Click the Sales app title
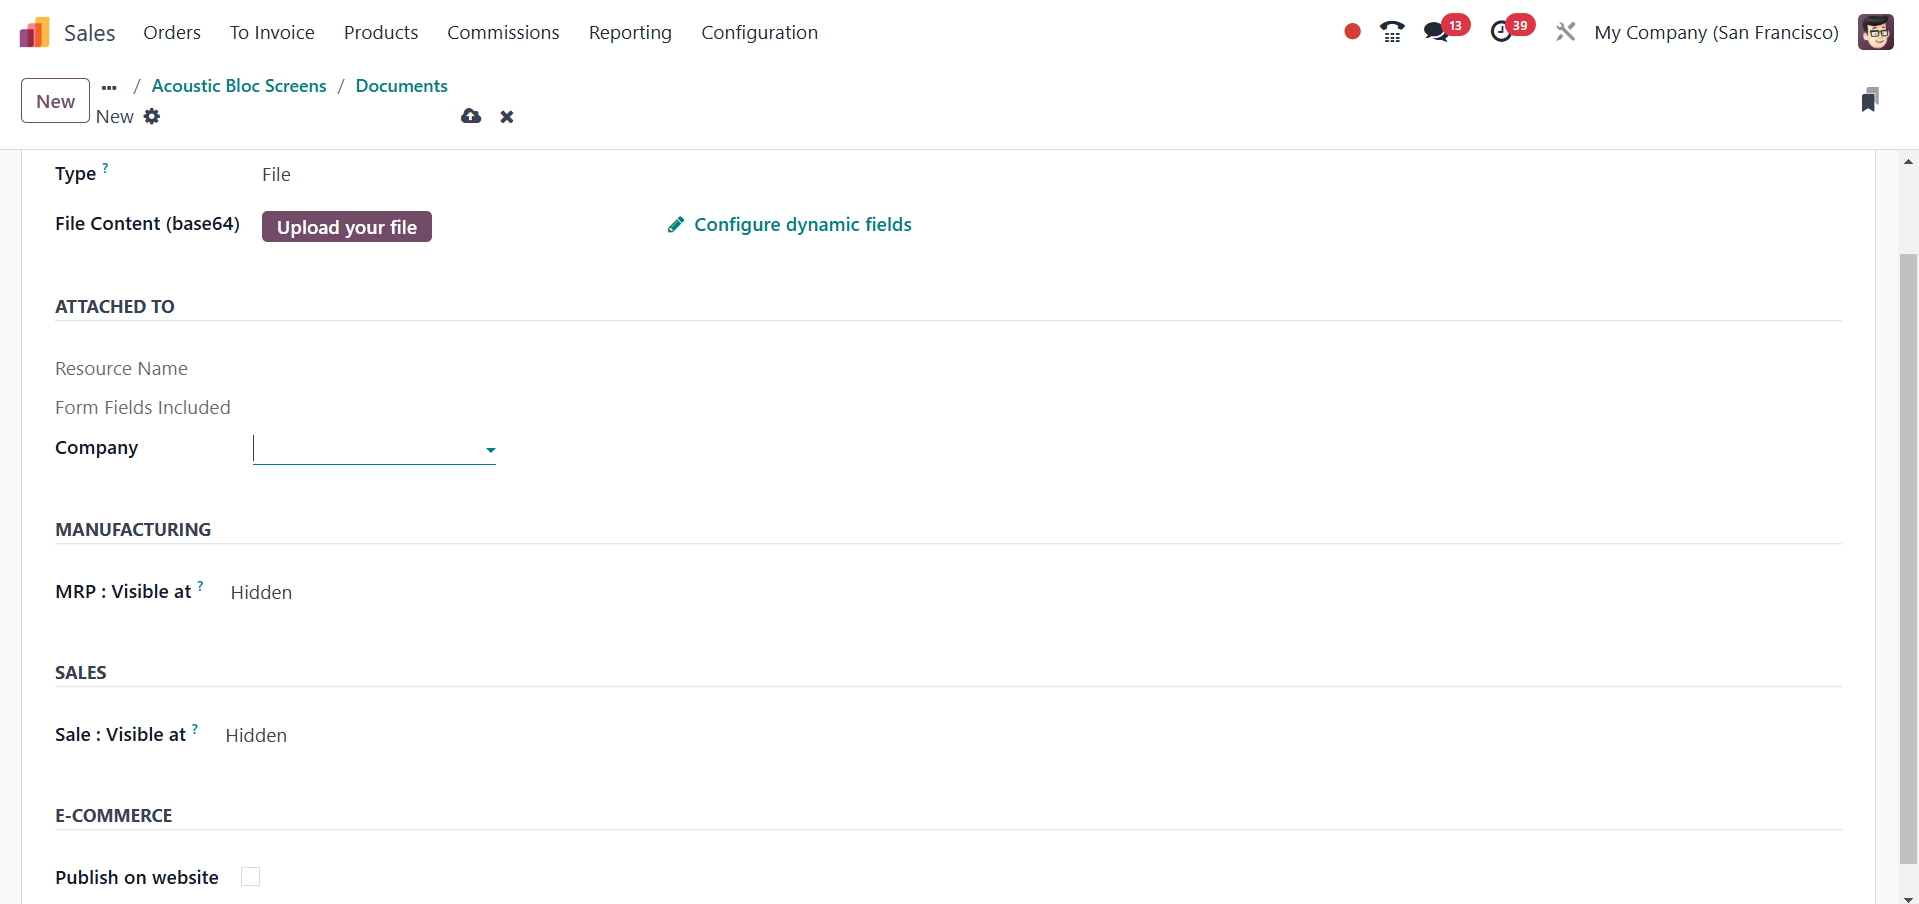 pyautogui.click(x=90, y=33)
